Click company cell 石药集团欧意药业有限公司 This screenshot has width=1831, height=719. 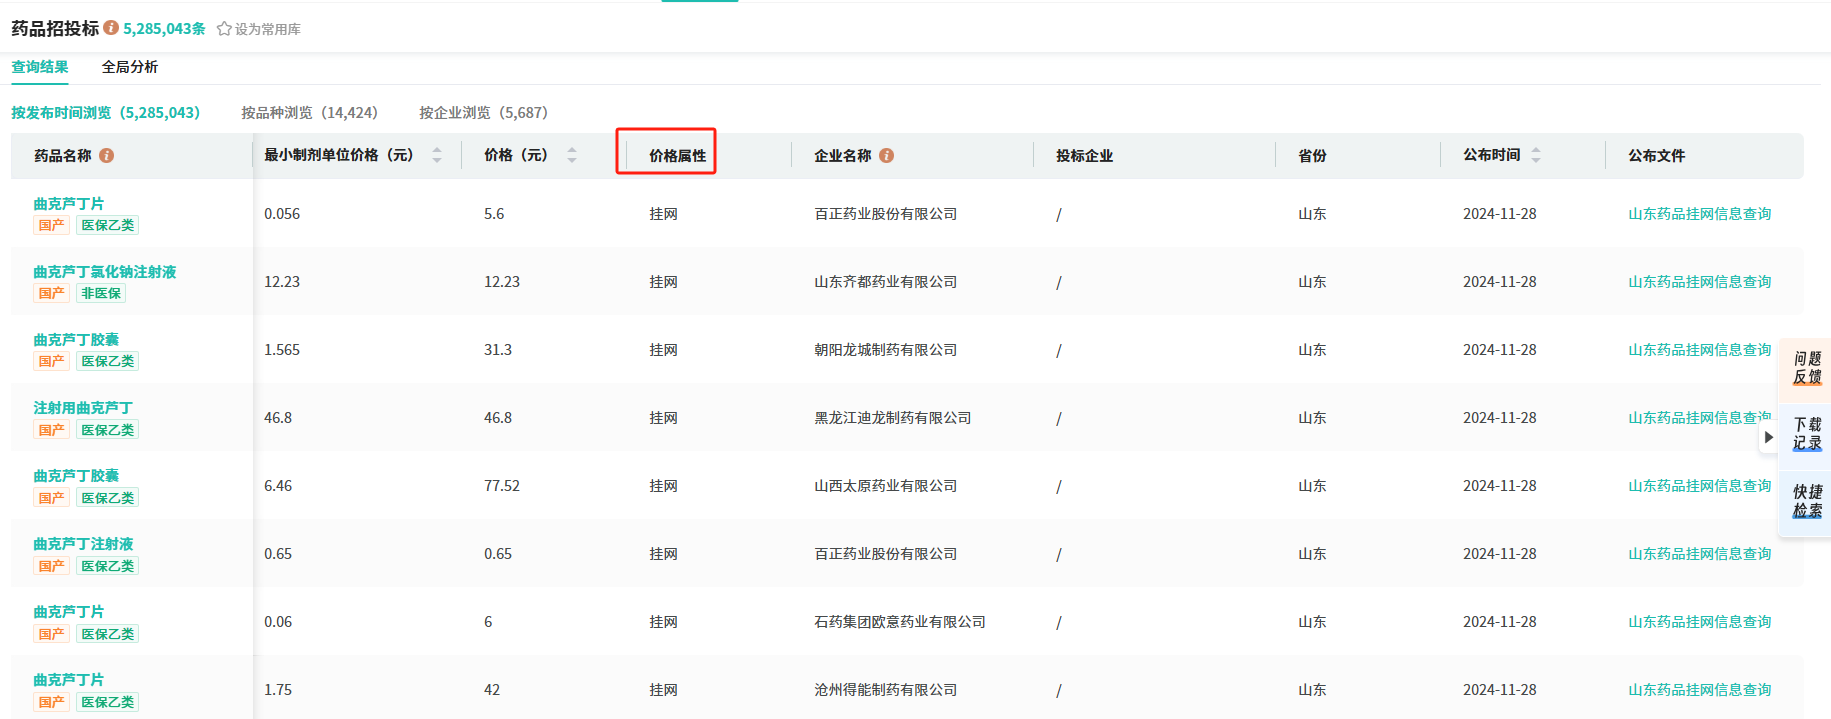click(899, 622)
